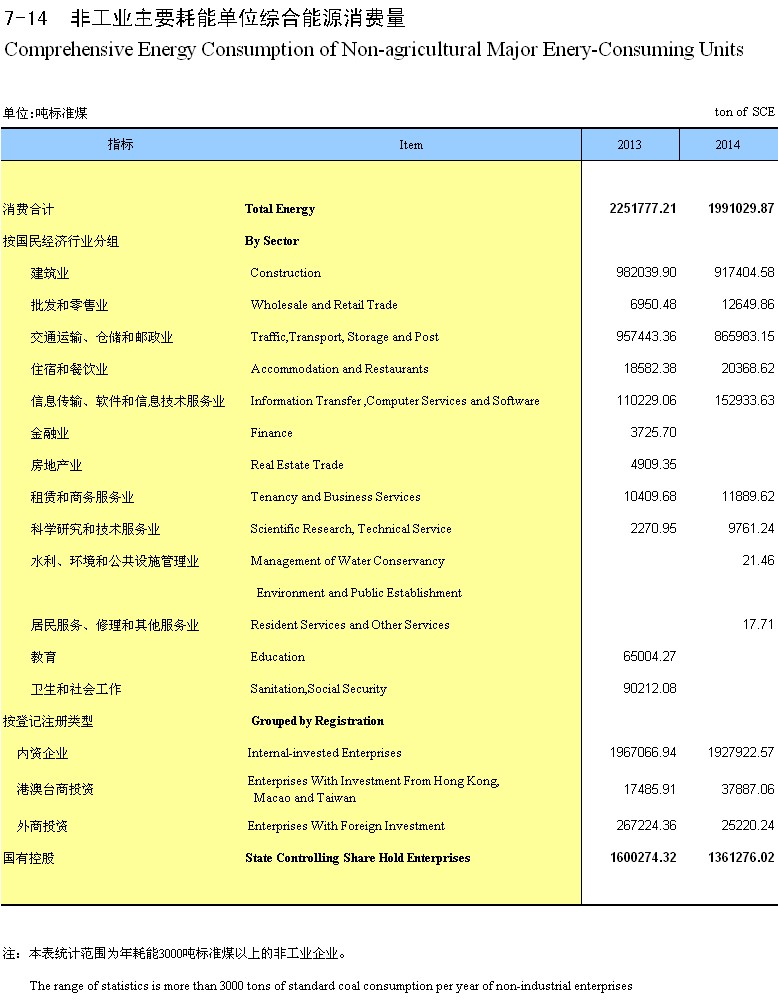Select the 'Wholesale and Retail Trade' label
This screenshot has width=778, height=1002.
point(323,305)
